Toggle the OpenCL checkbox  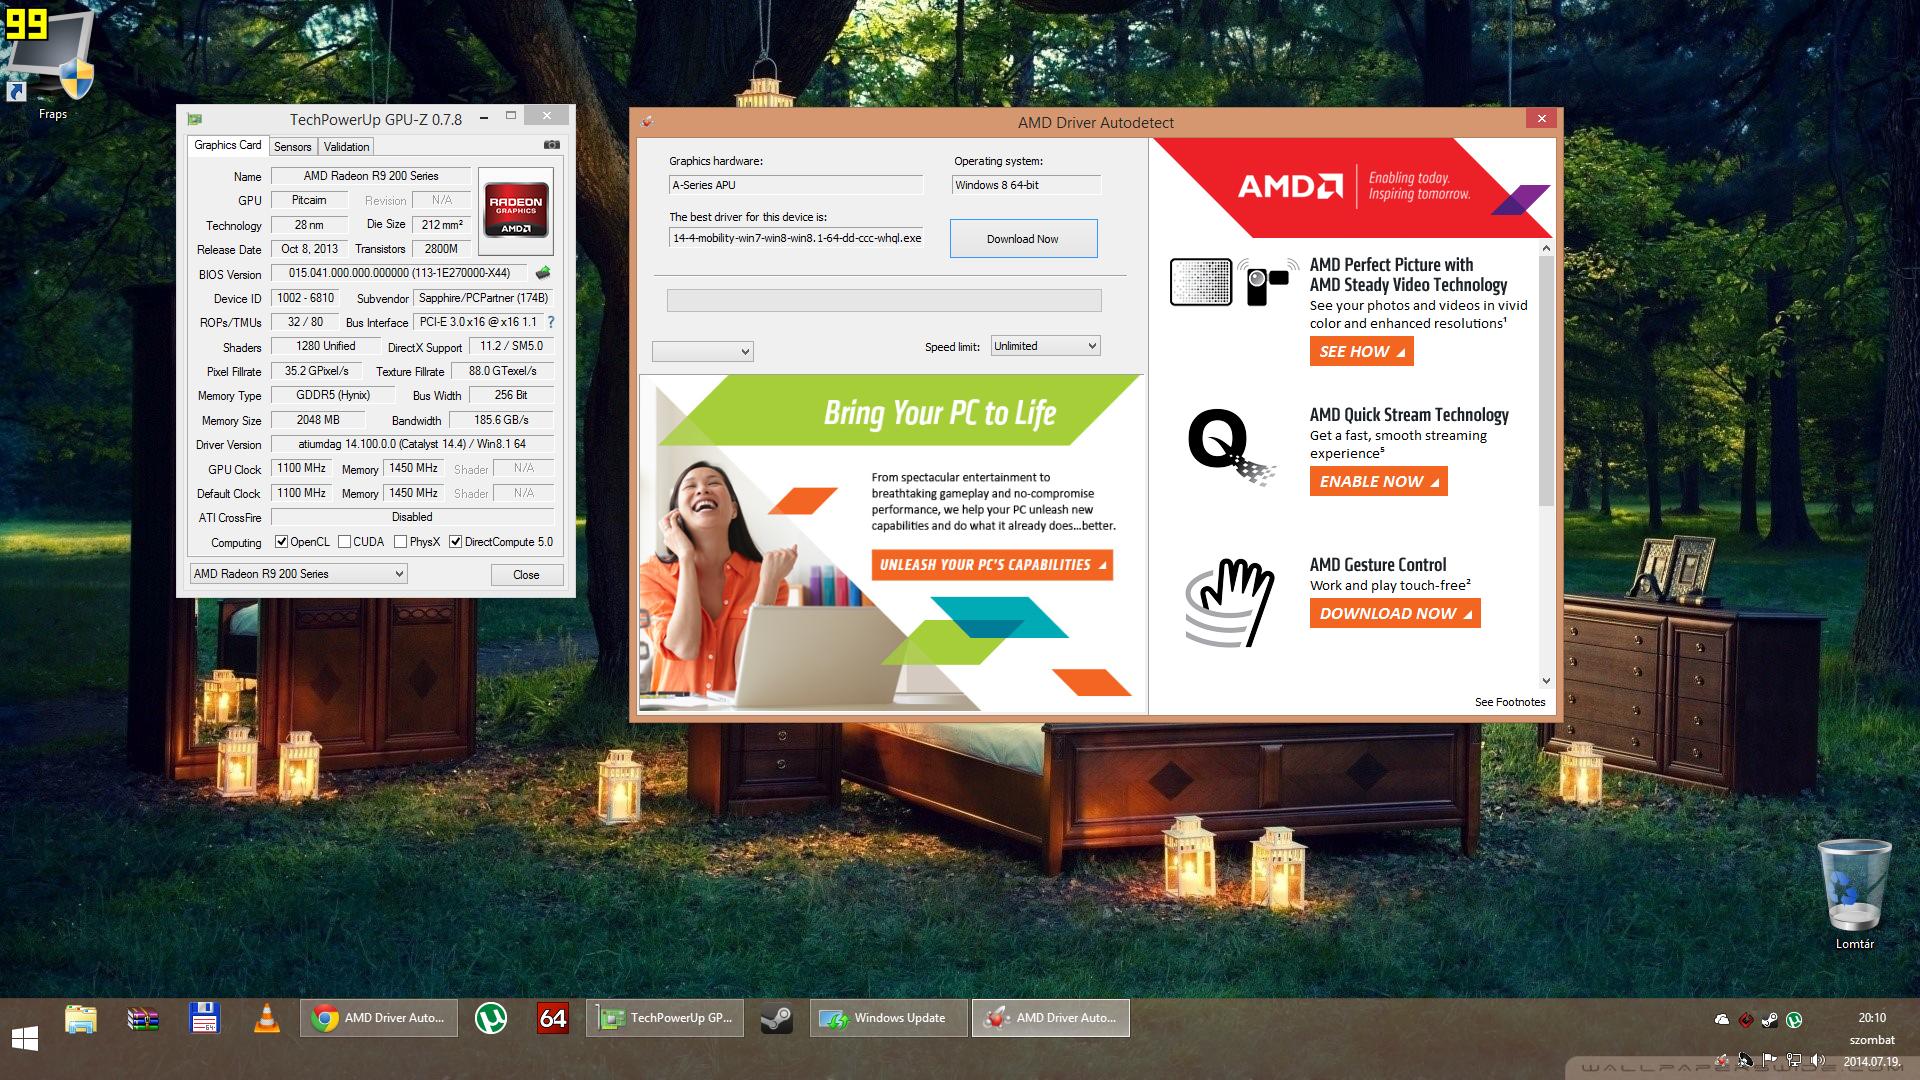pos(282,542)
